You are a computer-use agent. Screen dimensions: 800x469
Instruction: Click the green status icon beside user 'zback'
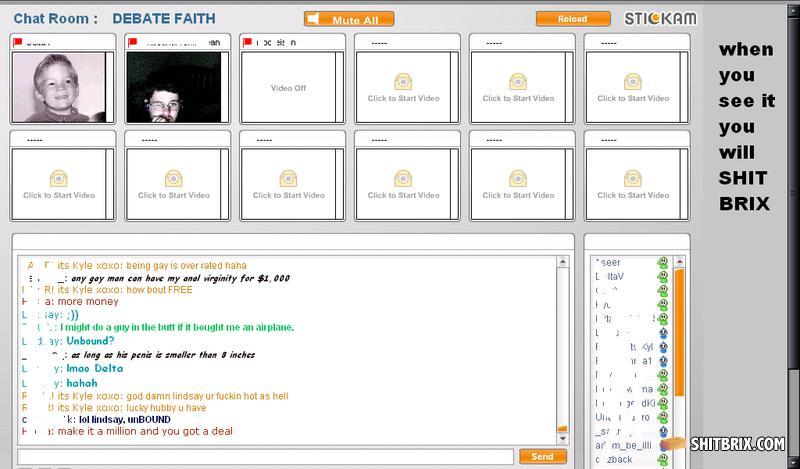663,460
